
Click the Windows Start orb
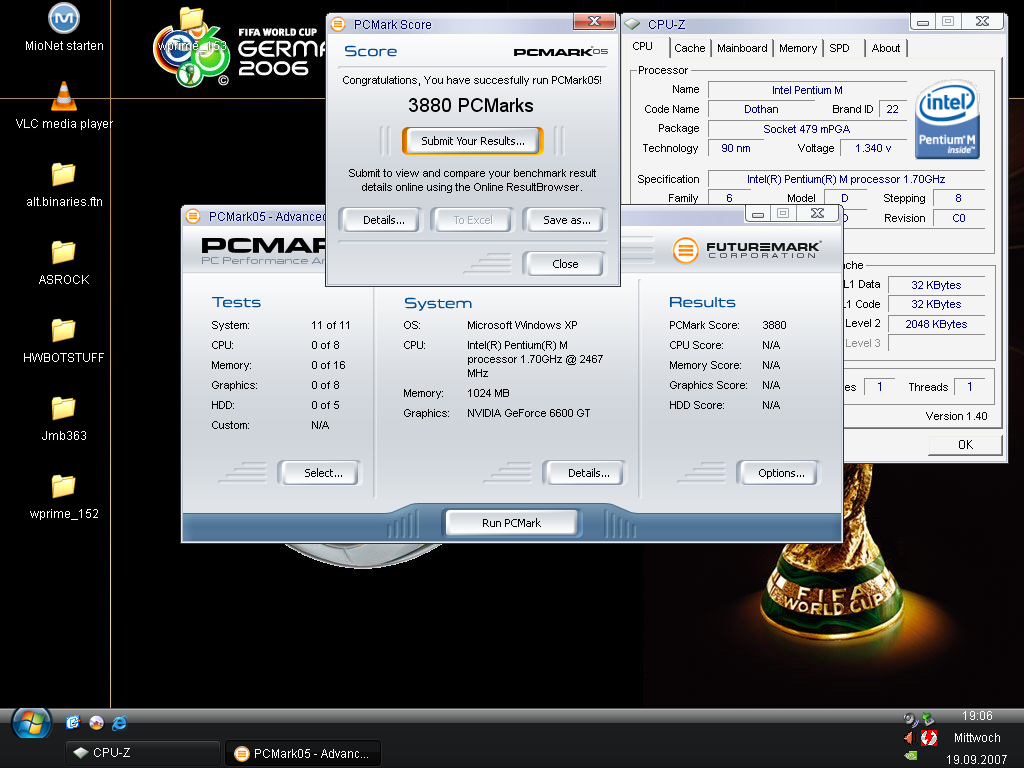pyautogui.click(x=31, y=724)
